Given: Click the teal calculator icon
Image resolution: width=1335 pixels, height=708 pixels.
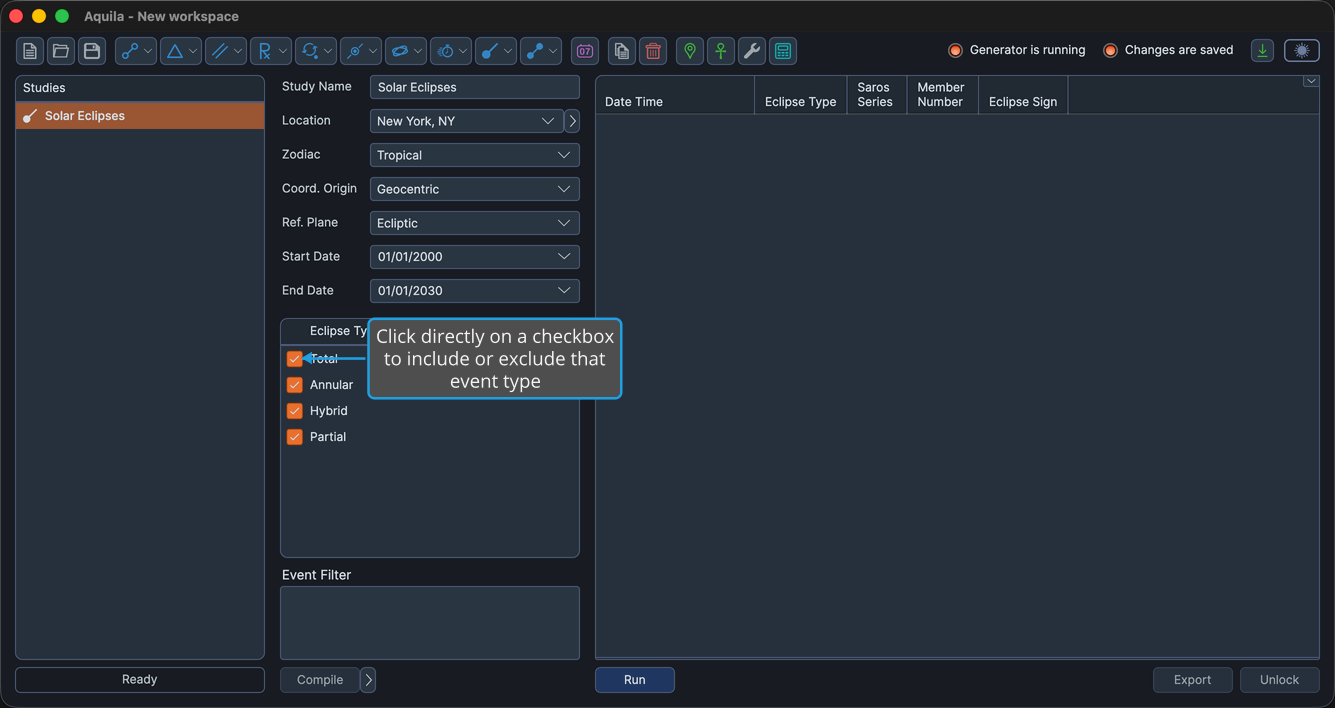Looking at the screenshot, I should 783,51.
